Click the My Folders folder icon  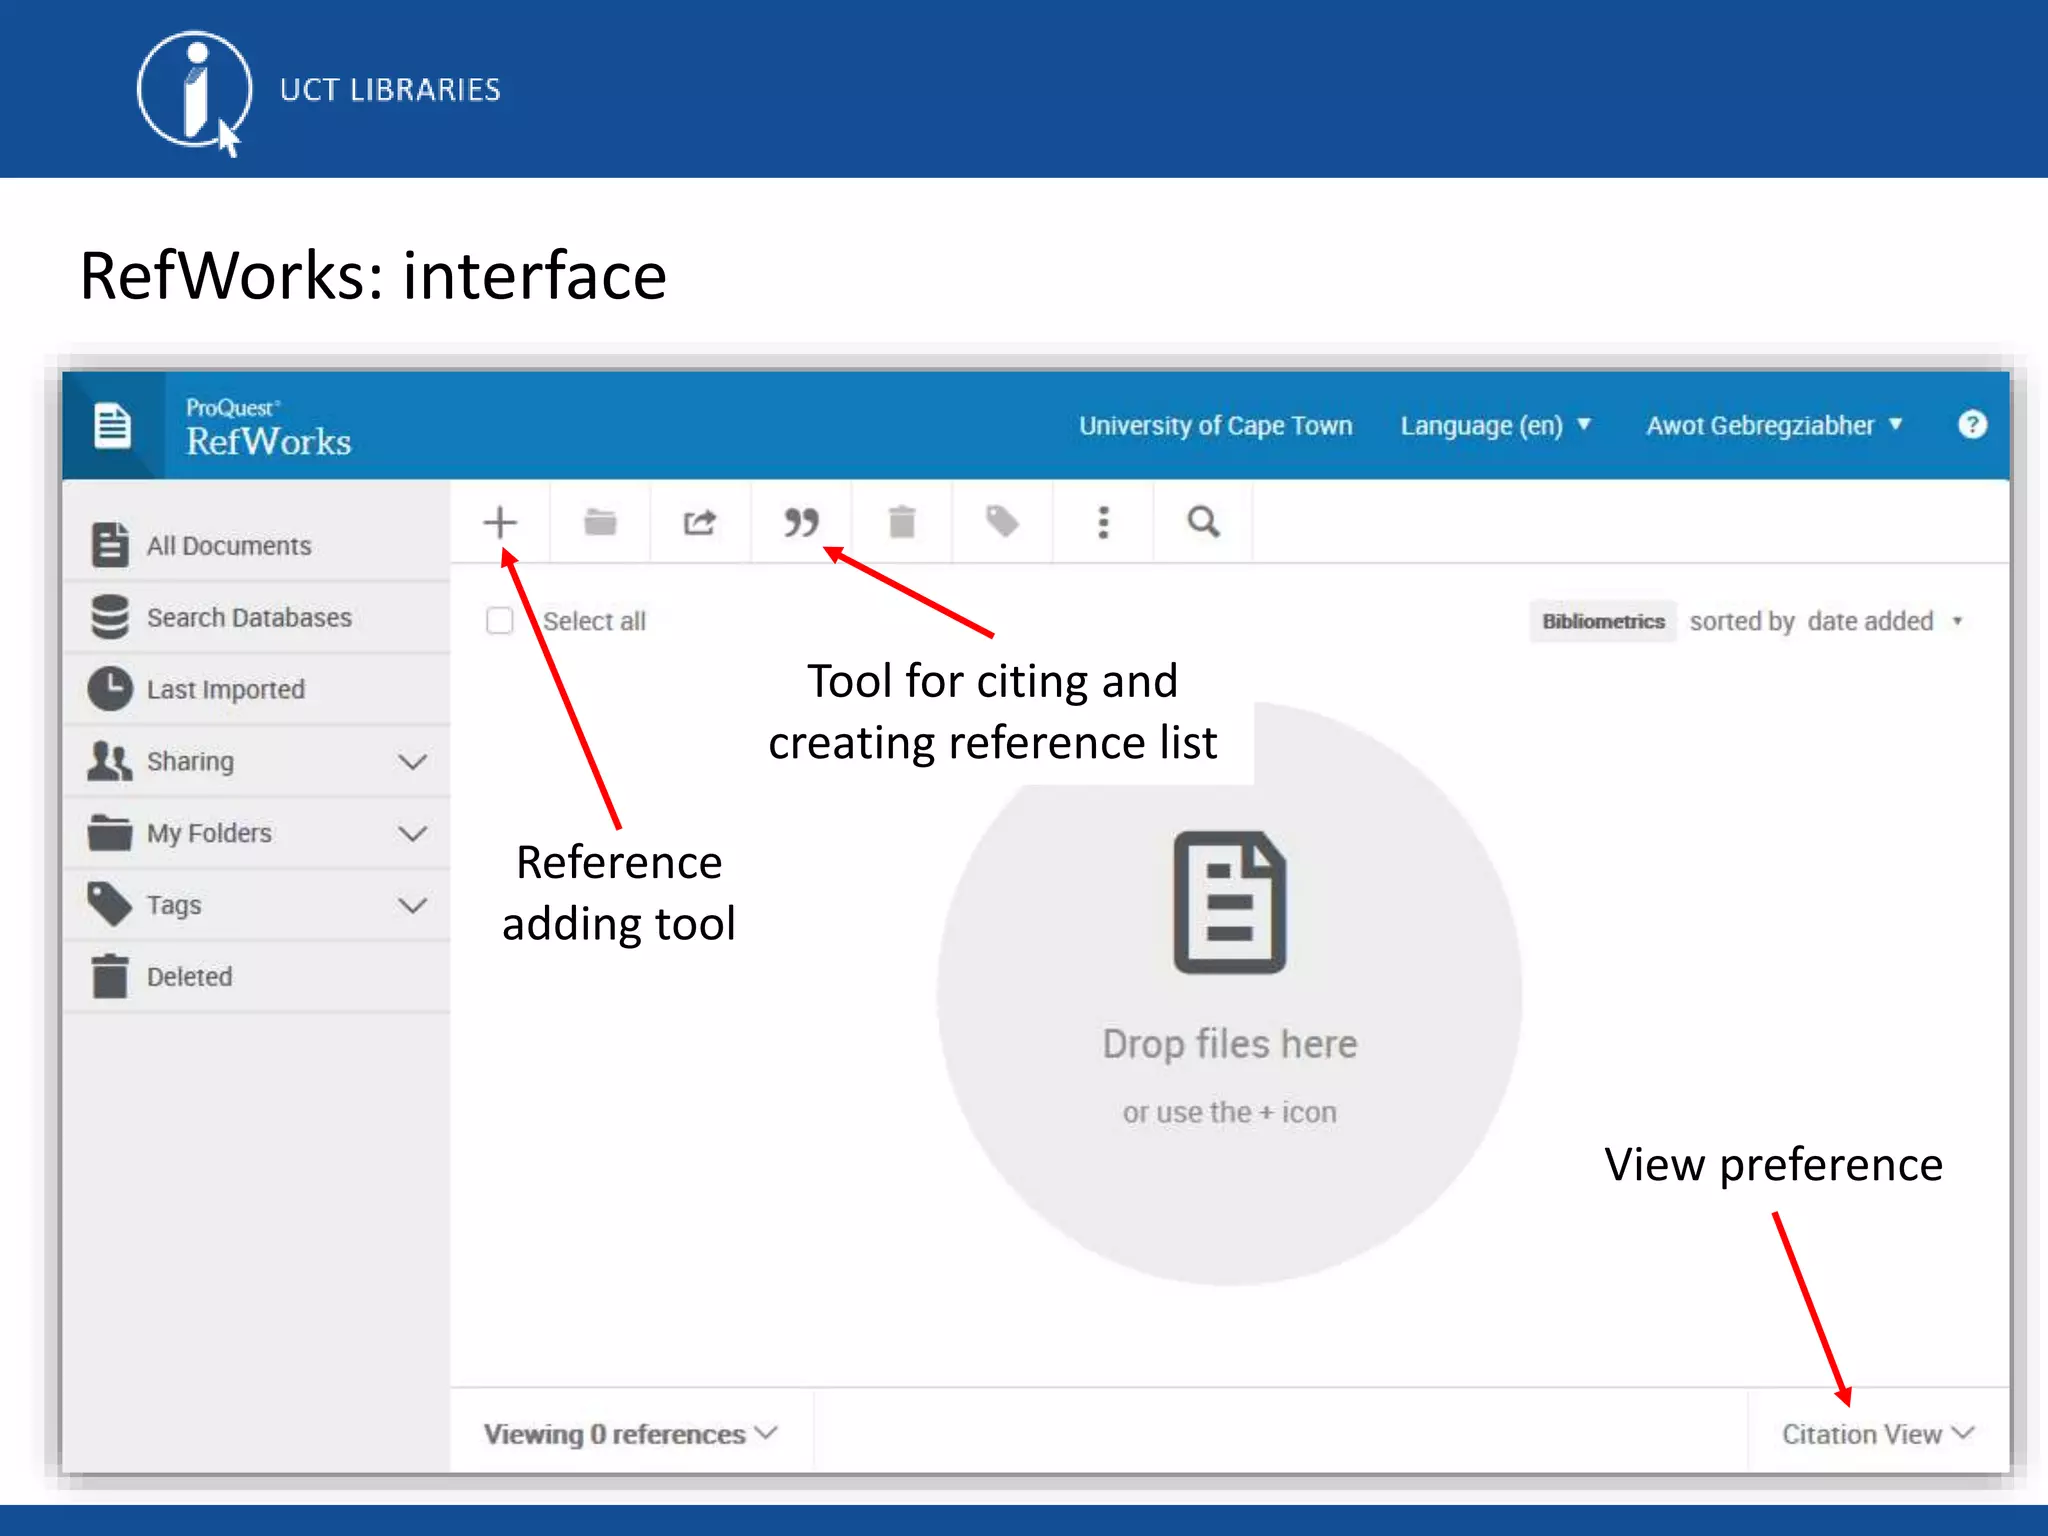[x=109, y=833]
